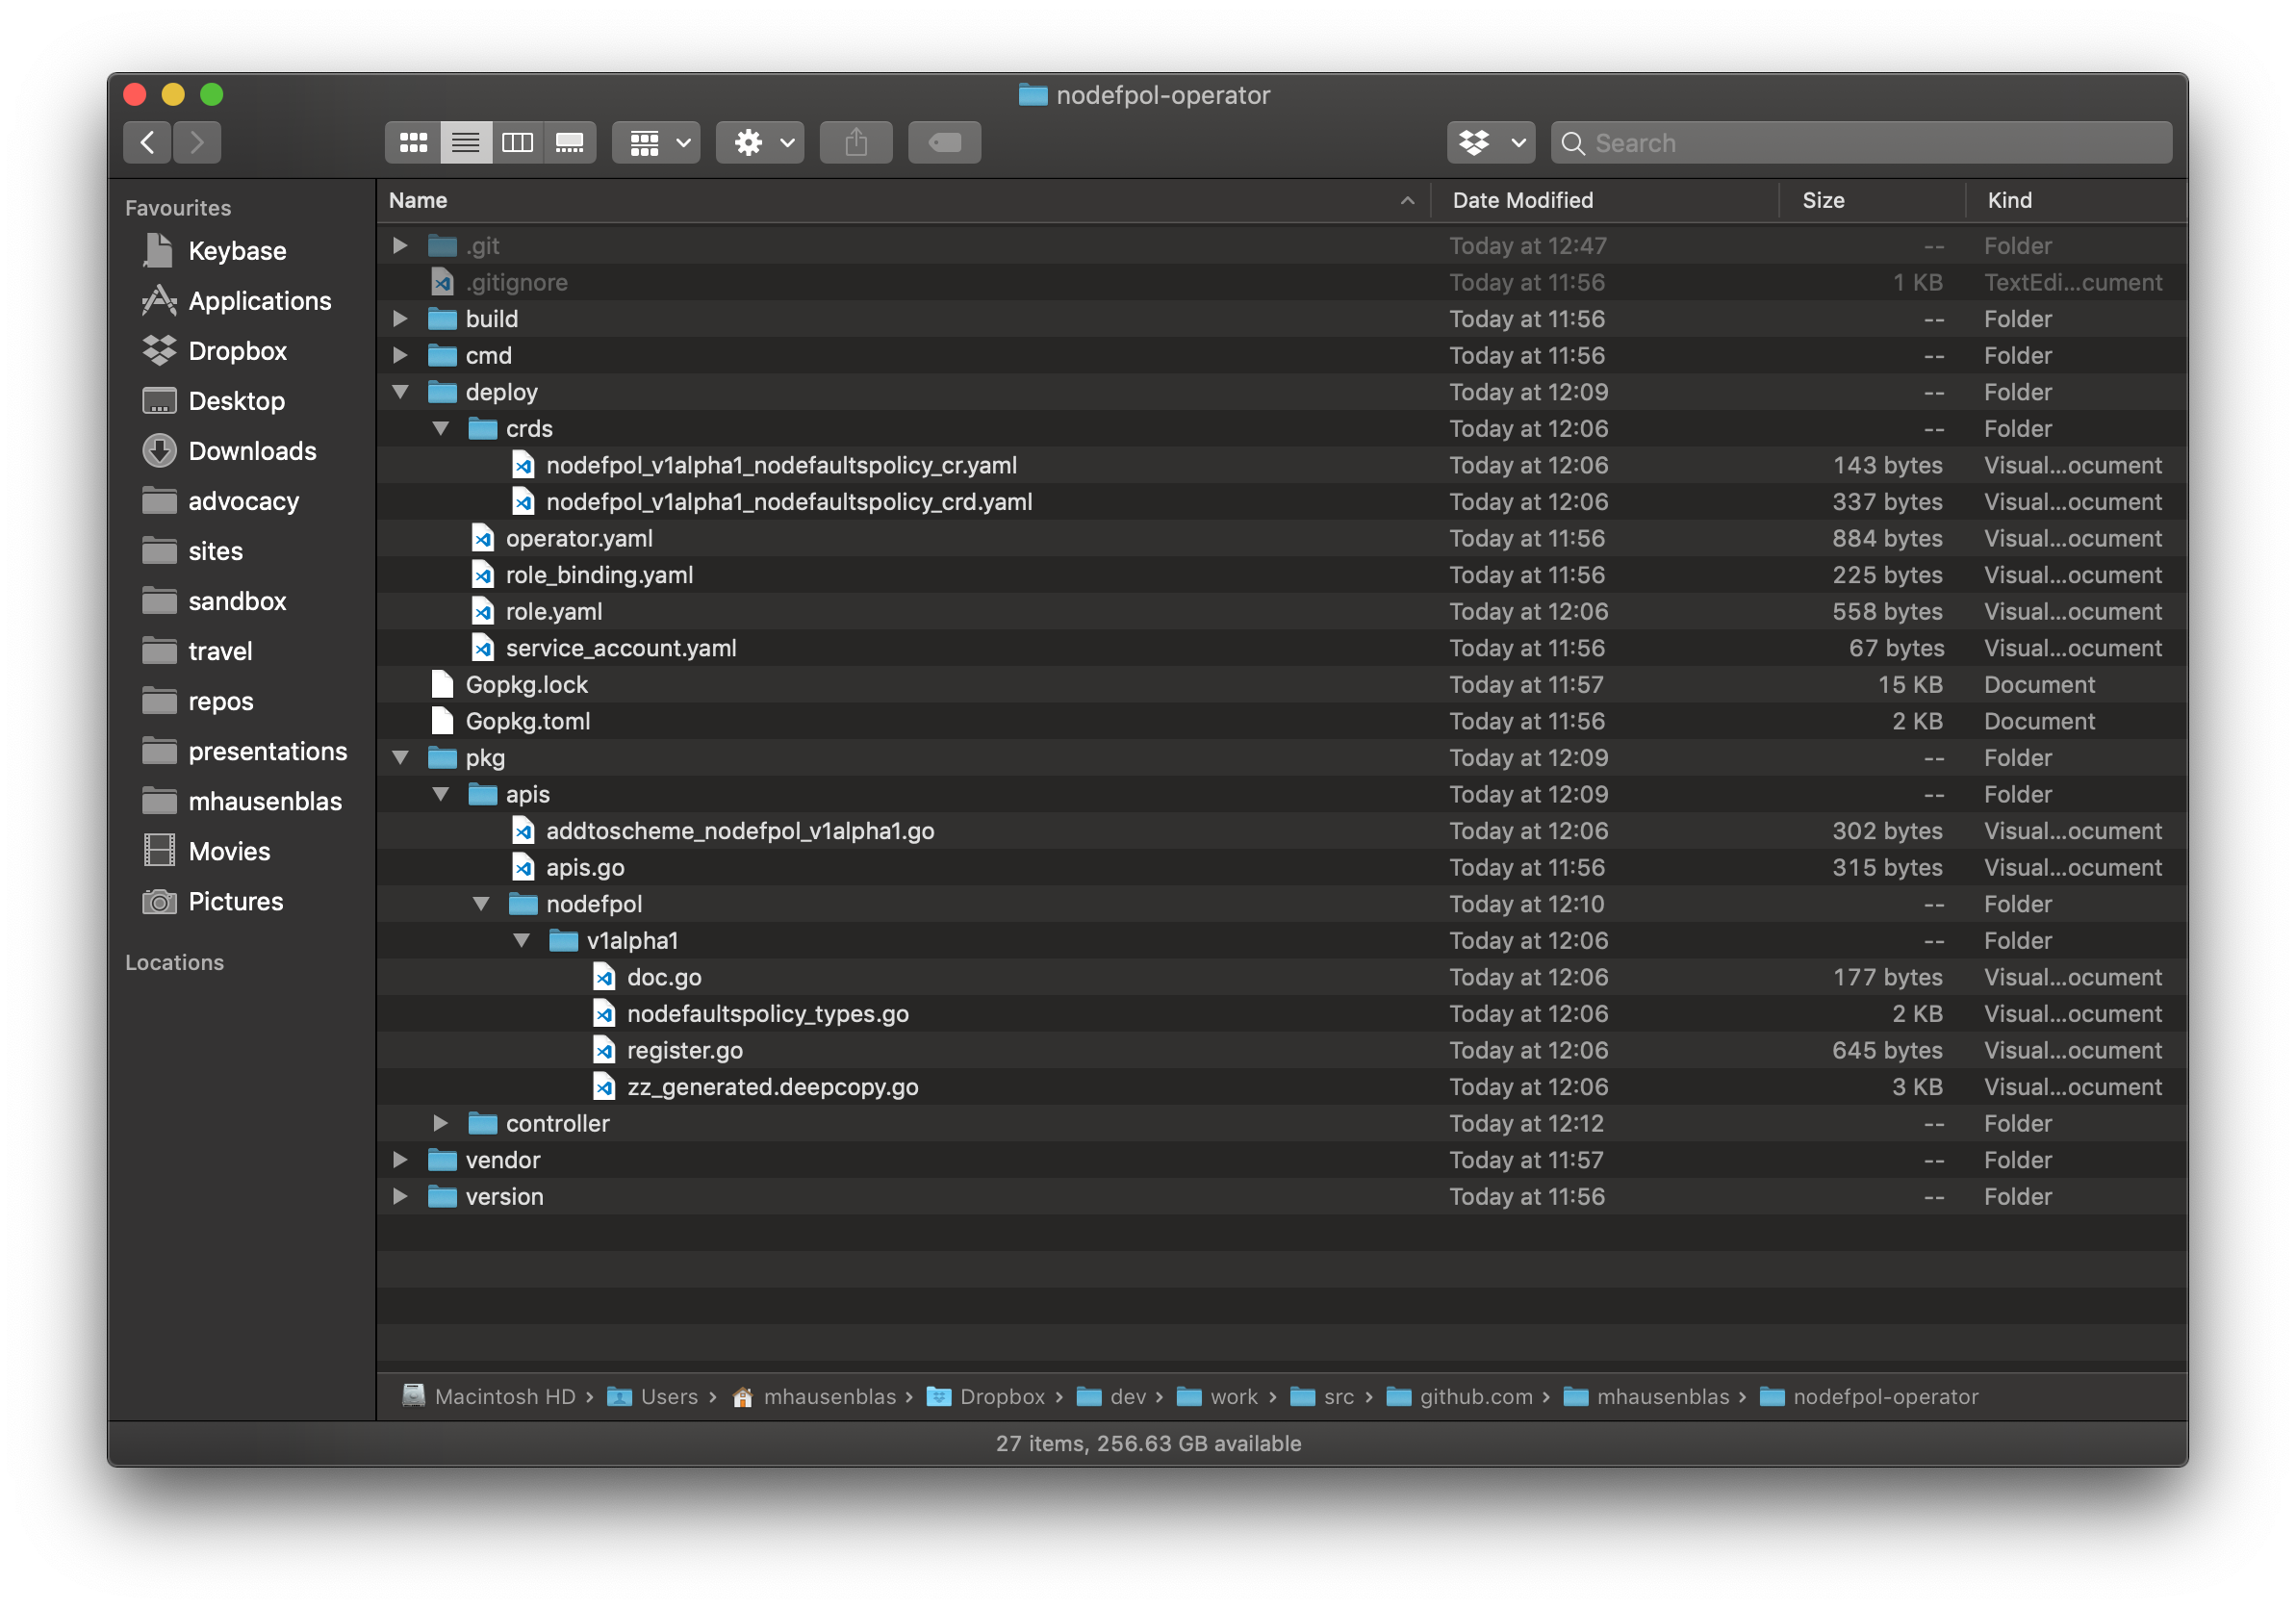Image resolution: width=2296 pixels, height=1609 pixels.
Task: Go back with the back arrow
Action: 147,143
